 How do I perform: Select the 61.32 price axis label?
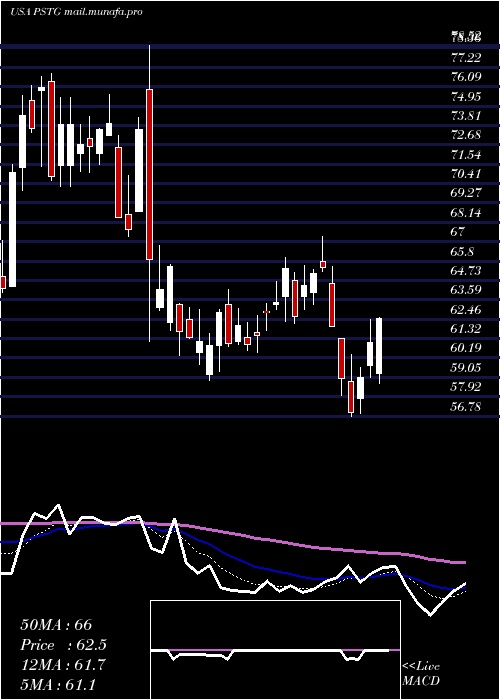coord(466,329)
